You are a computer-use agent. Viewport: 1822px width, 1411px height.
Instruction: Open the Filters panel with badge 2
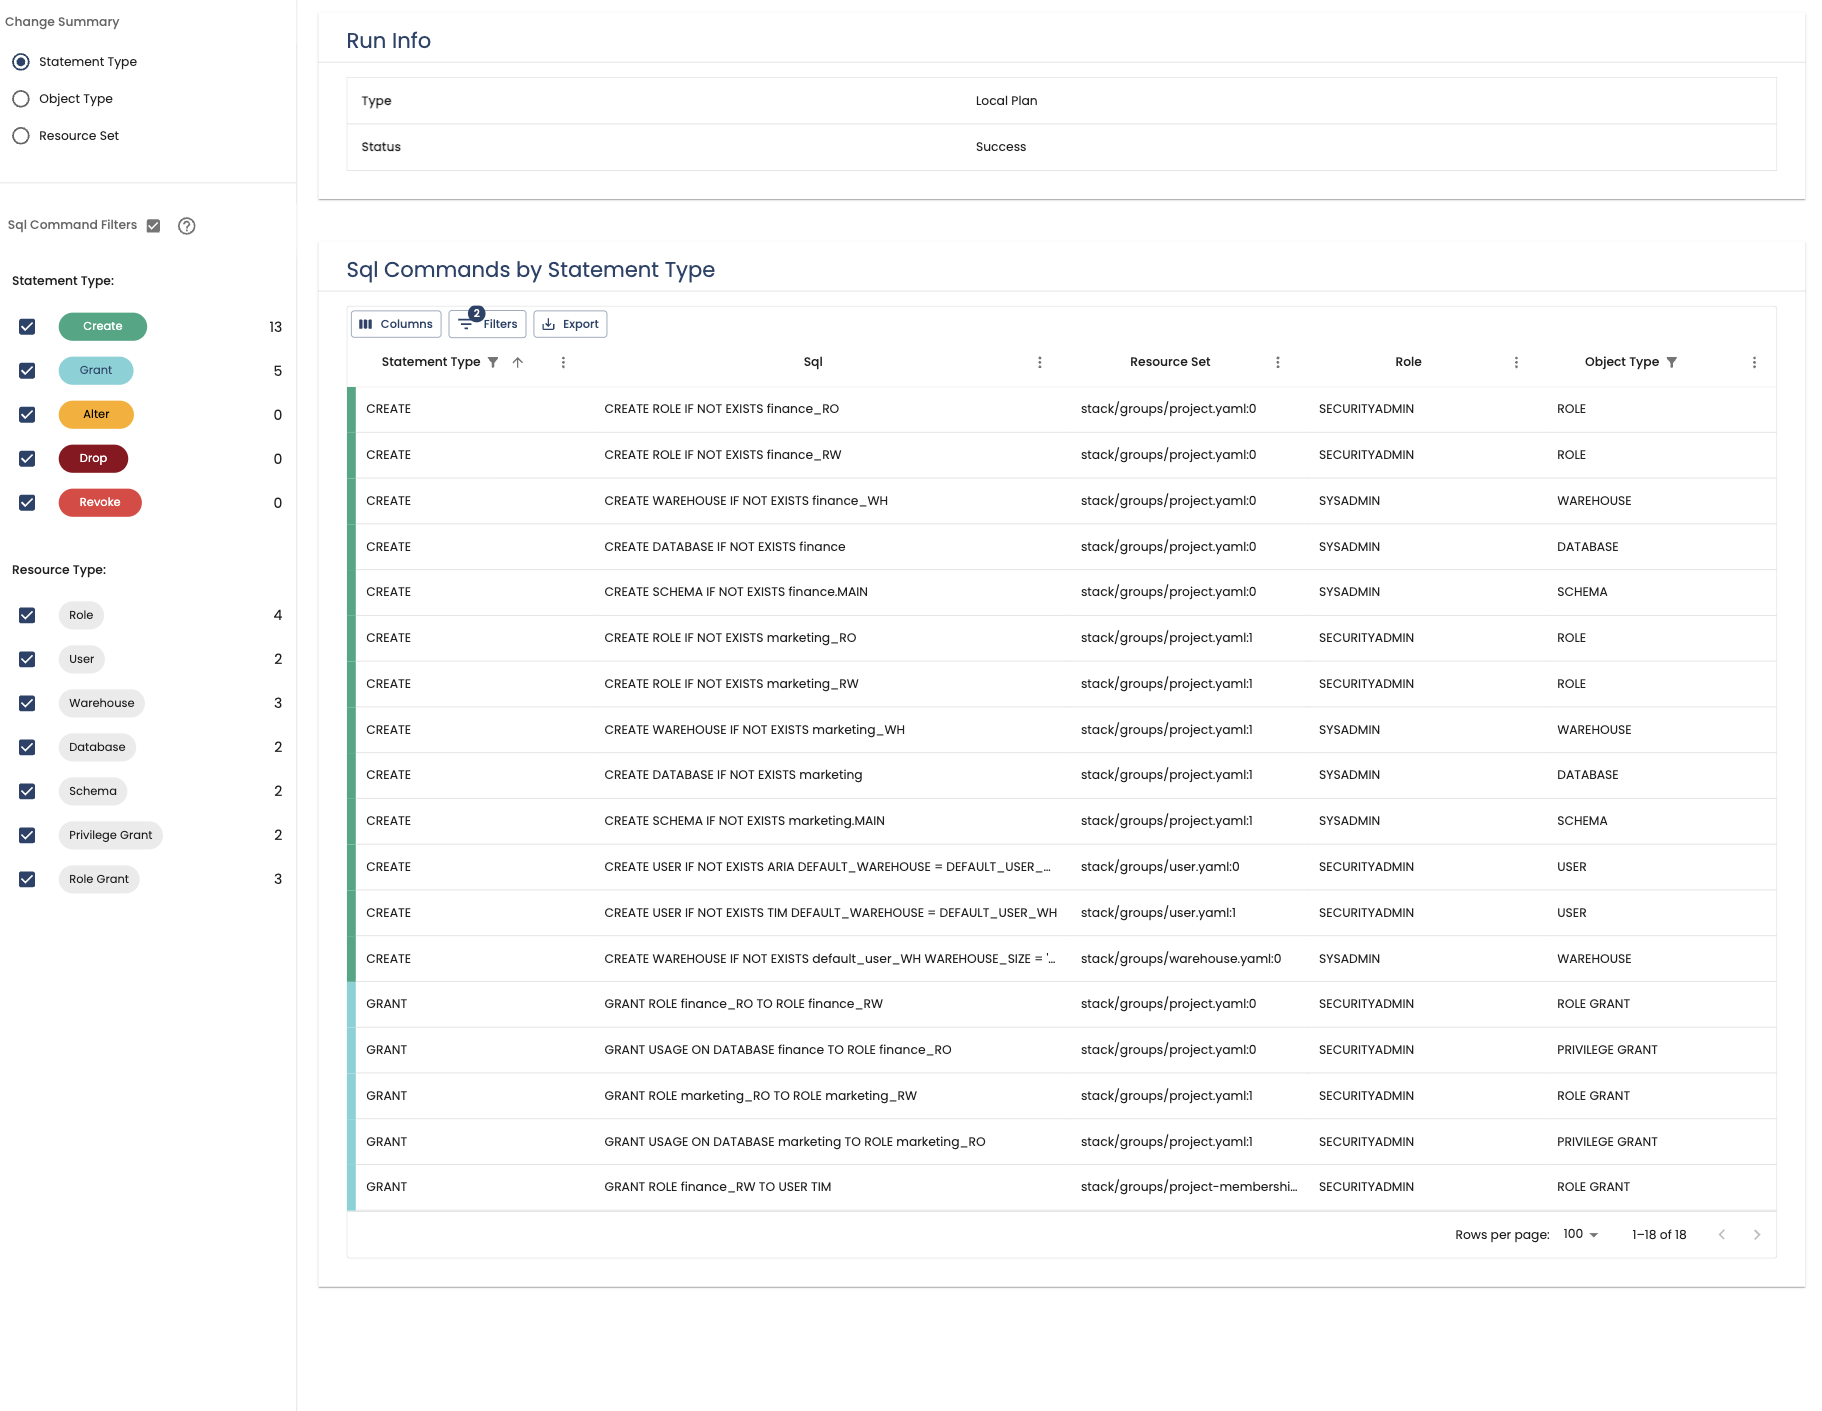pyautogui.click(x=487, y=324)
